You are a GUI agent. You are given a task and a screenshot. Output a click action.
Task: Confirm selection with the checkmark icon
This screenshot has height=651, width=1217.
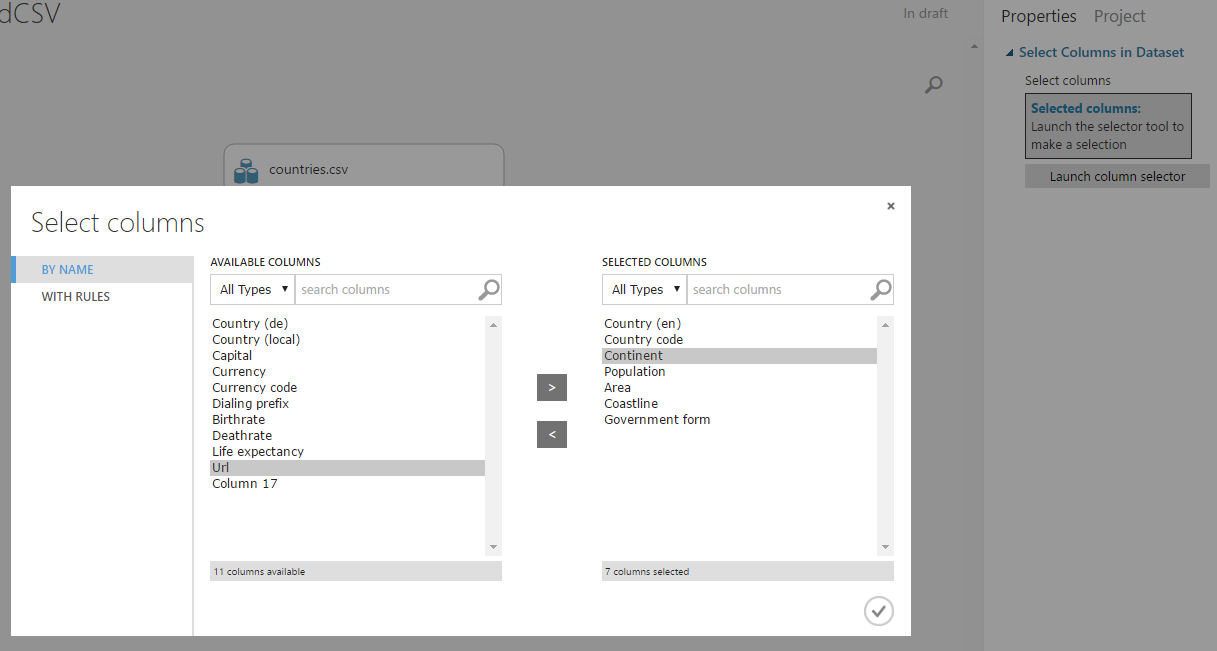878,610
